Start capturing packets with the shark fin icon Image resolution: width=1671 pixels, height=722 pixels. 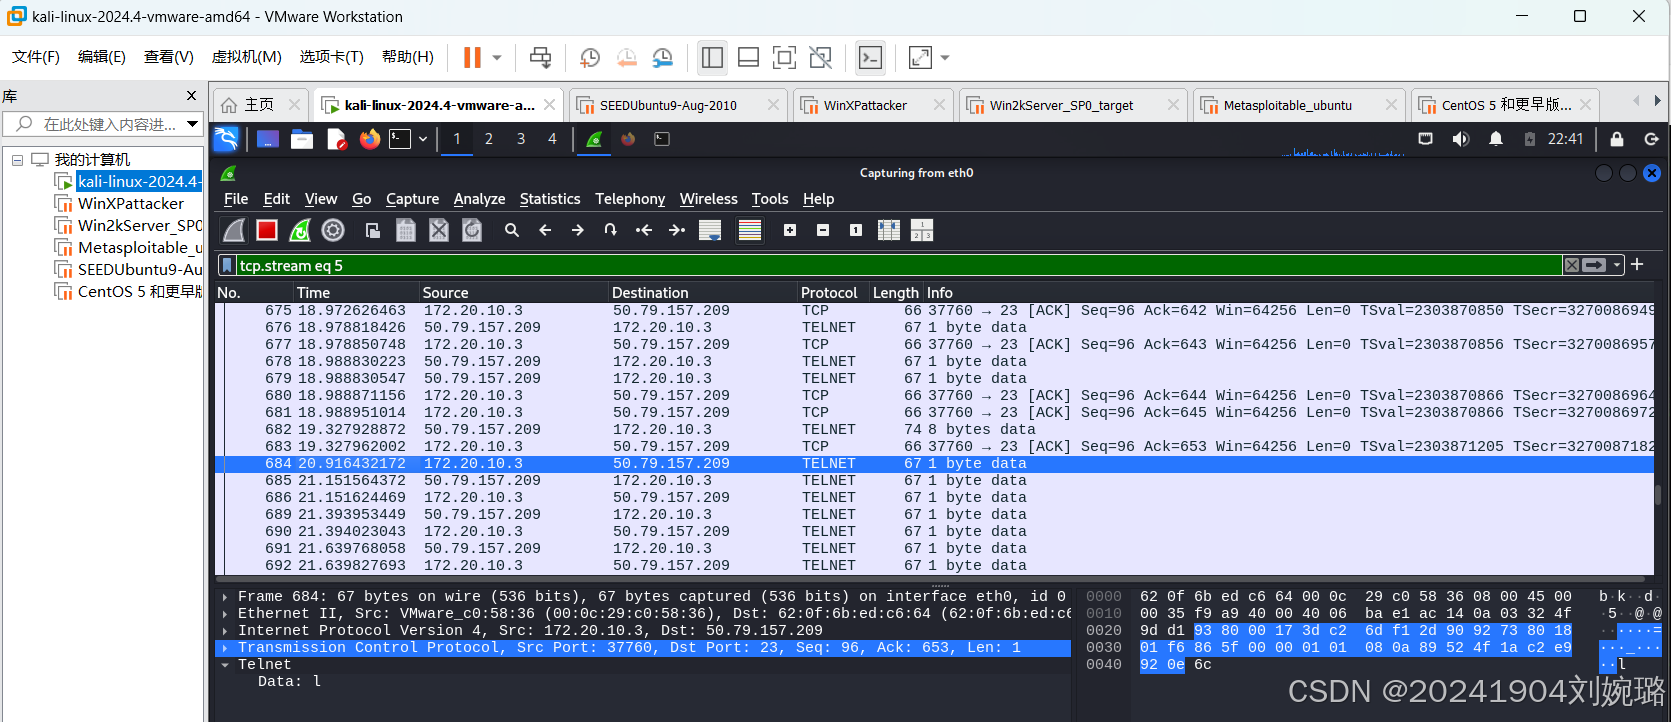click(x=234, y=230)
